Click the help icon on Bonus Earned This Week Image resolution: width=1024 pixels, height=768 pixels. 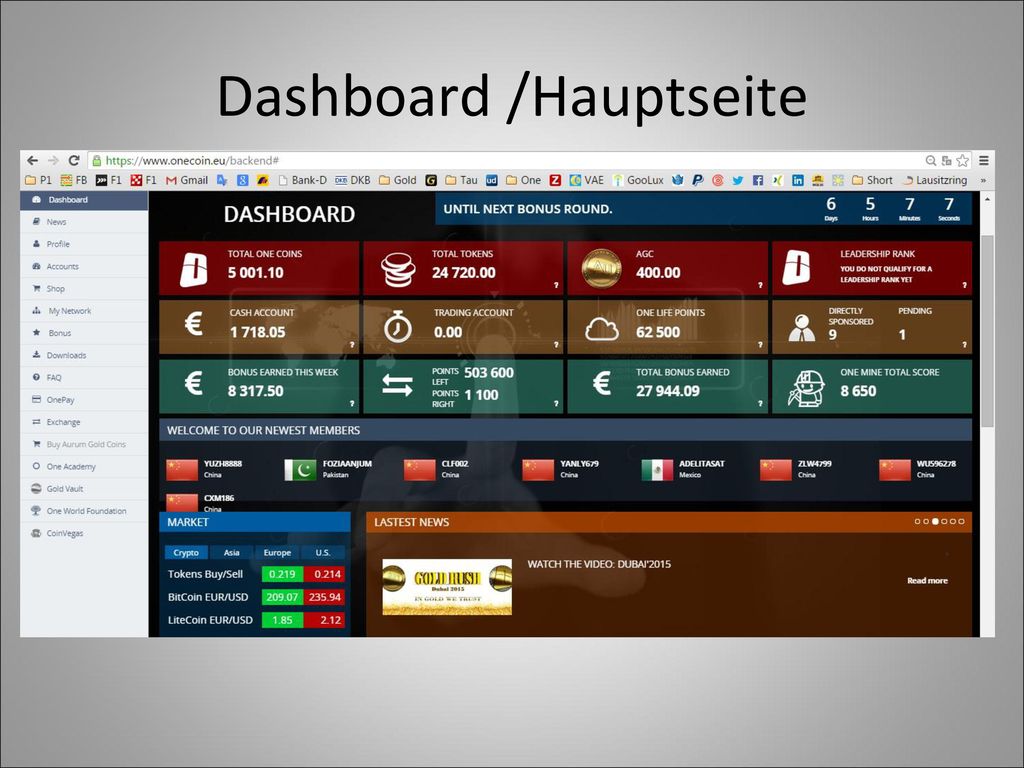click(x=352, y=404)
